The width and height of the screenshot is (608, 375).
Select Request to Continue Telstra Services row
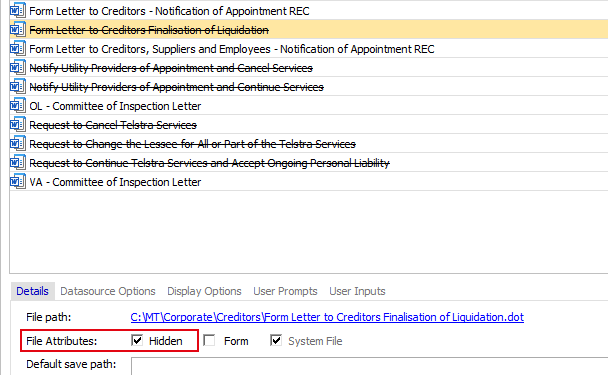tap(309, 163)
